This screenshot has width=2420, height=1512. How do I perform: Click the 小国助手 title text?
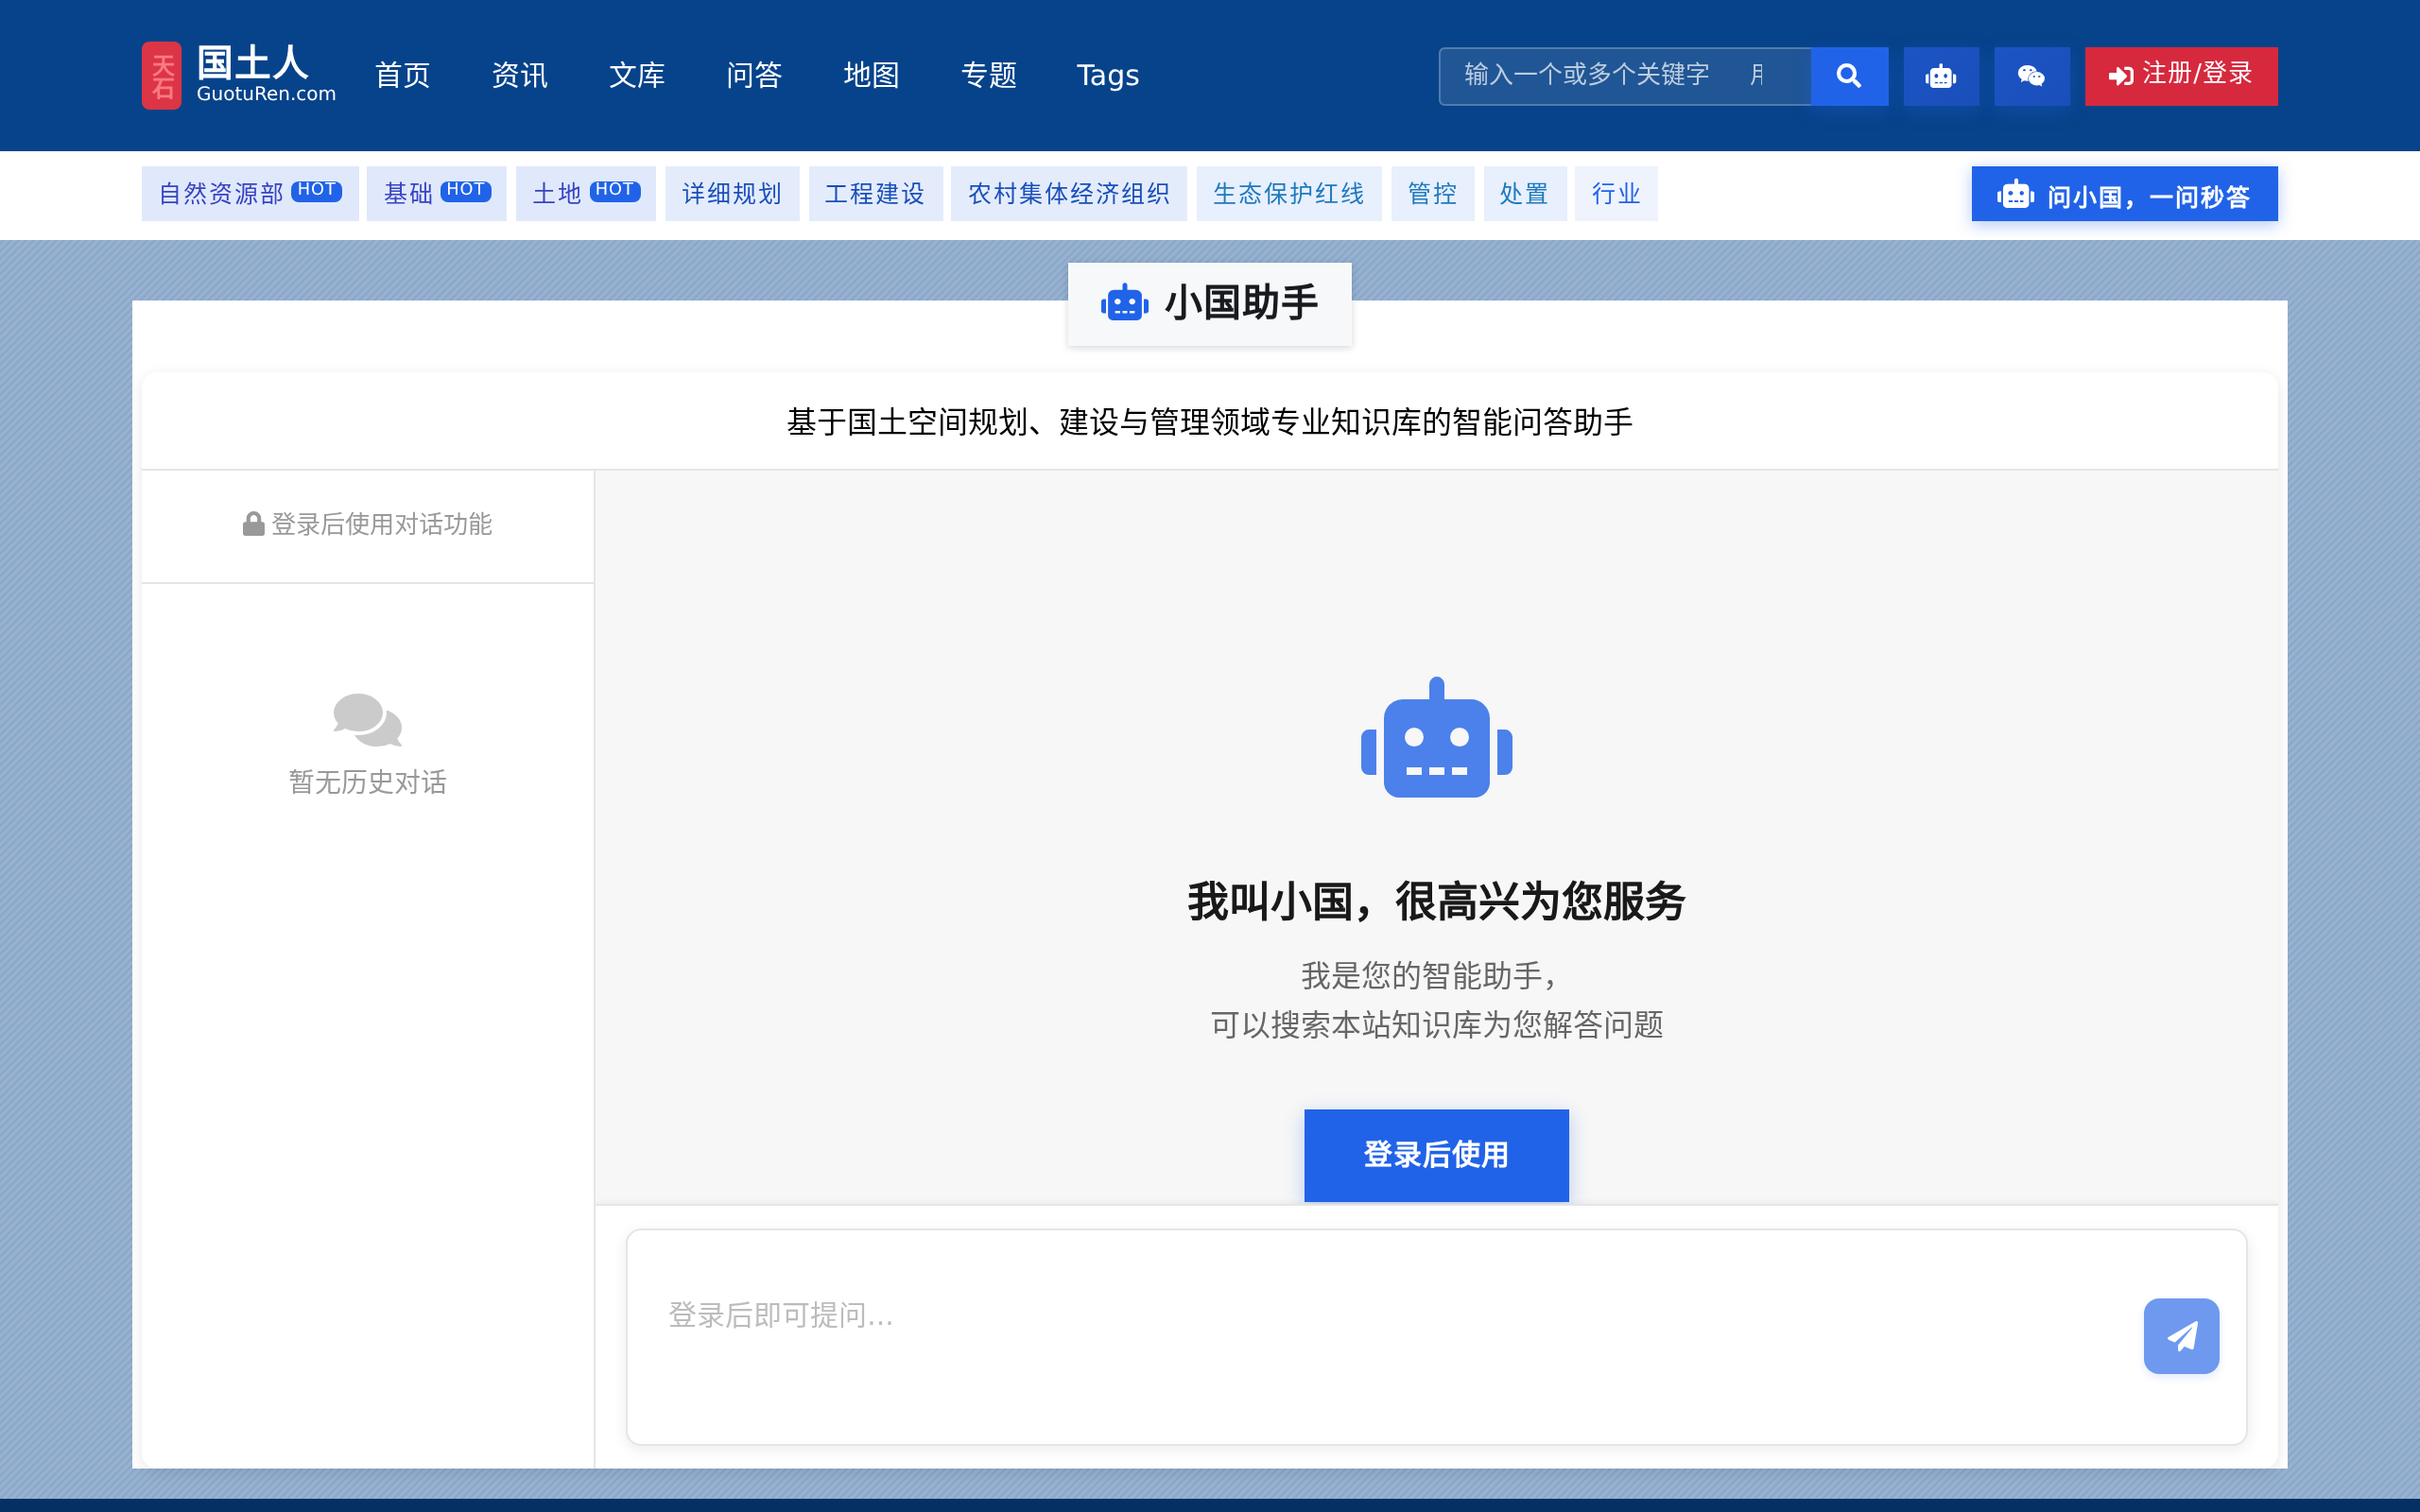[1241, 303]
